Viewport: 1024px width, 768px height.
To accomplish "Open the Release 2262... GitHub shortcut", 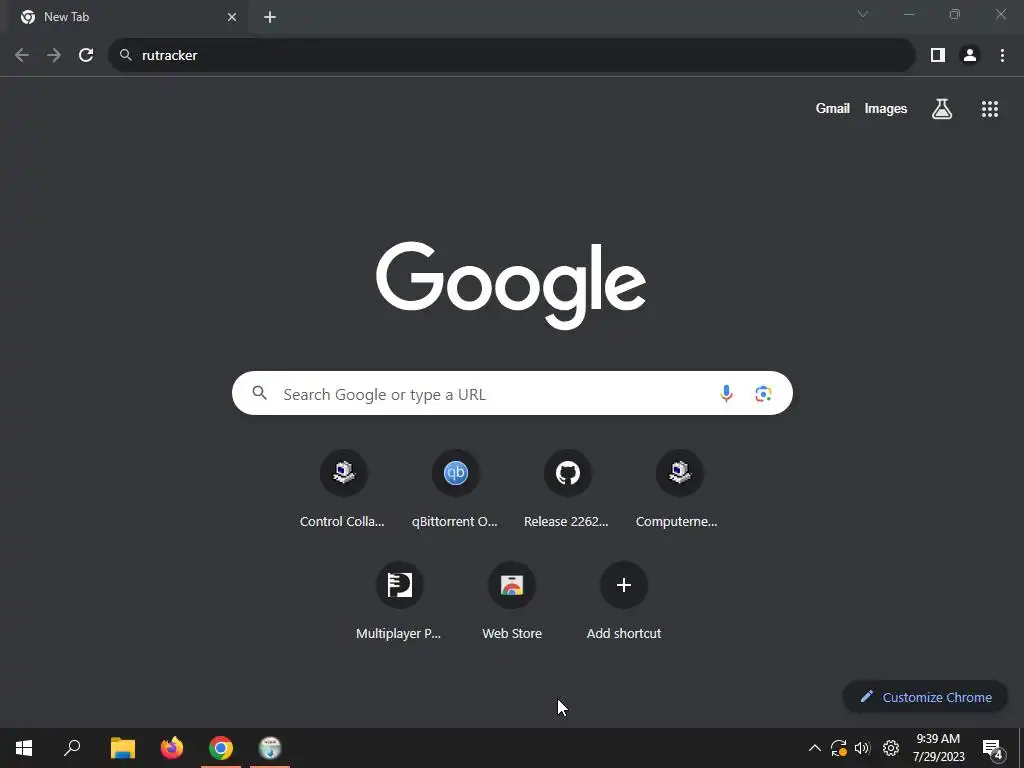I will pyautogui.click(x=568, y=489).
